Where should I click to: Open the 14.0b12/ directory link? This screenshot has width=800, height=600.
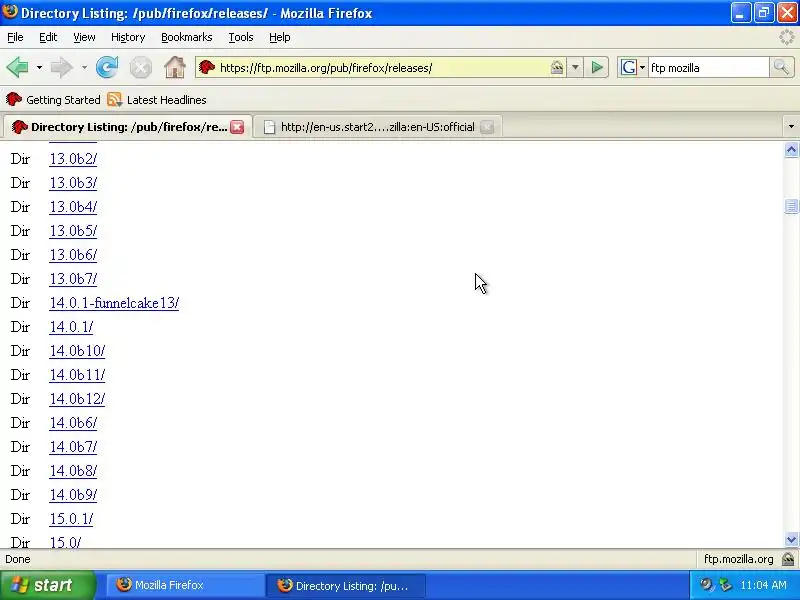click(77, 398)
